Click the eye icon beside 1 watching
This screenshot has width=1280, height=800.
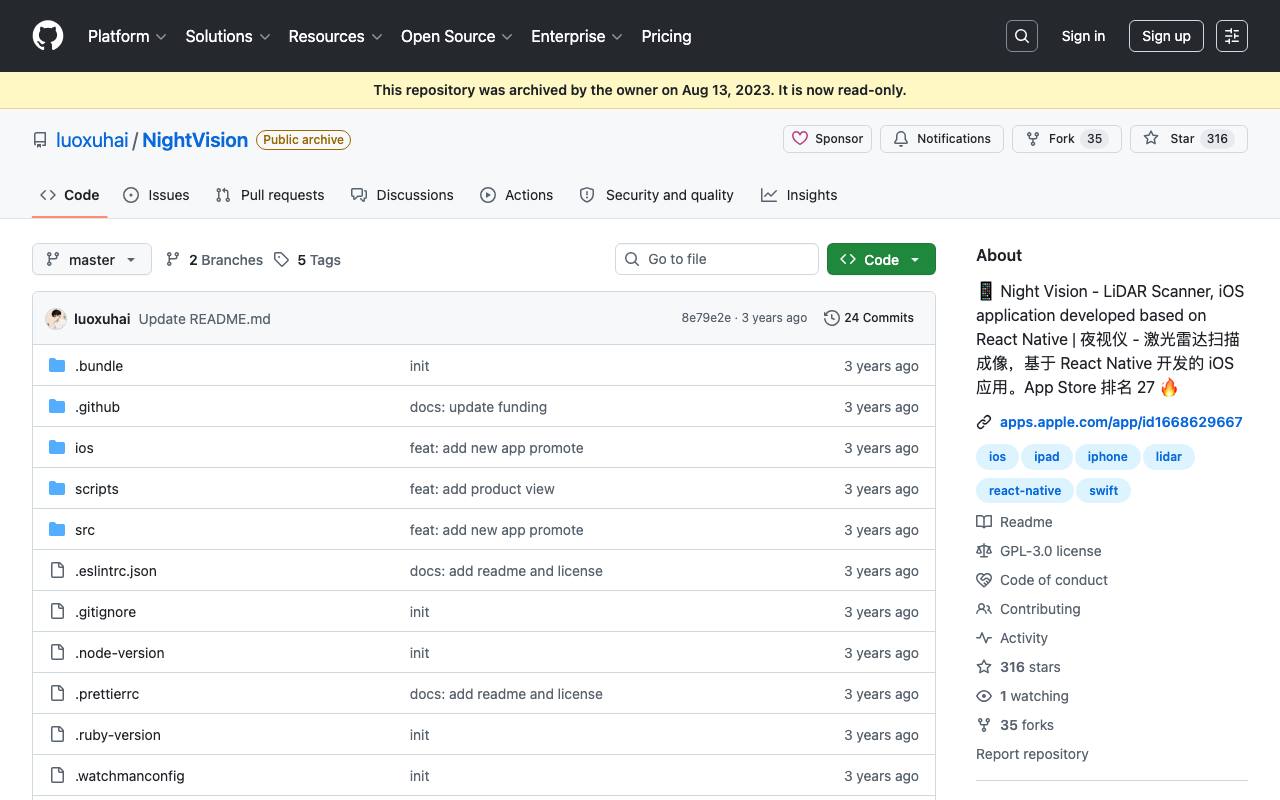coord(984,696)
